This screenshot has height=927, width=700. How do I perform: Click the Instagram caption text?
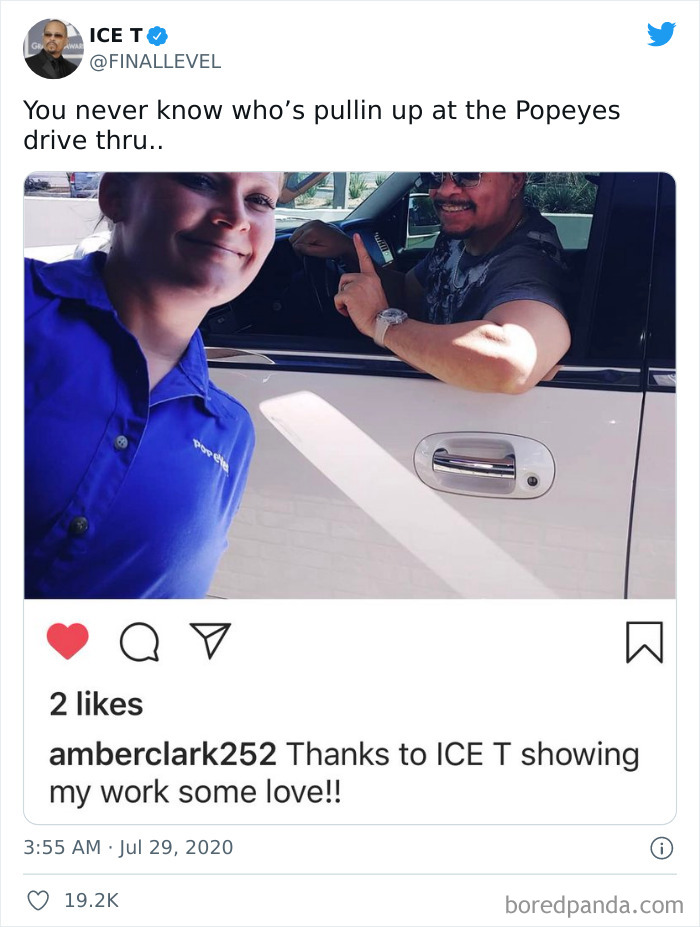344,773
